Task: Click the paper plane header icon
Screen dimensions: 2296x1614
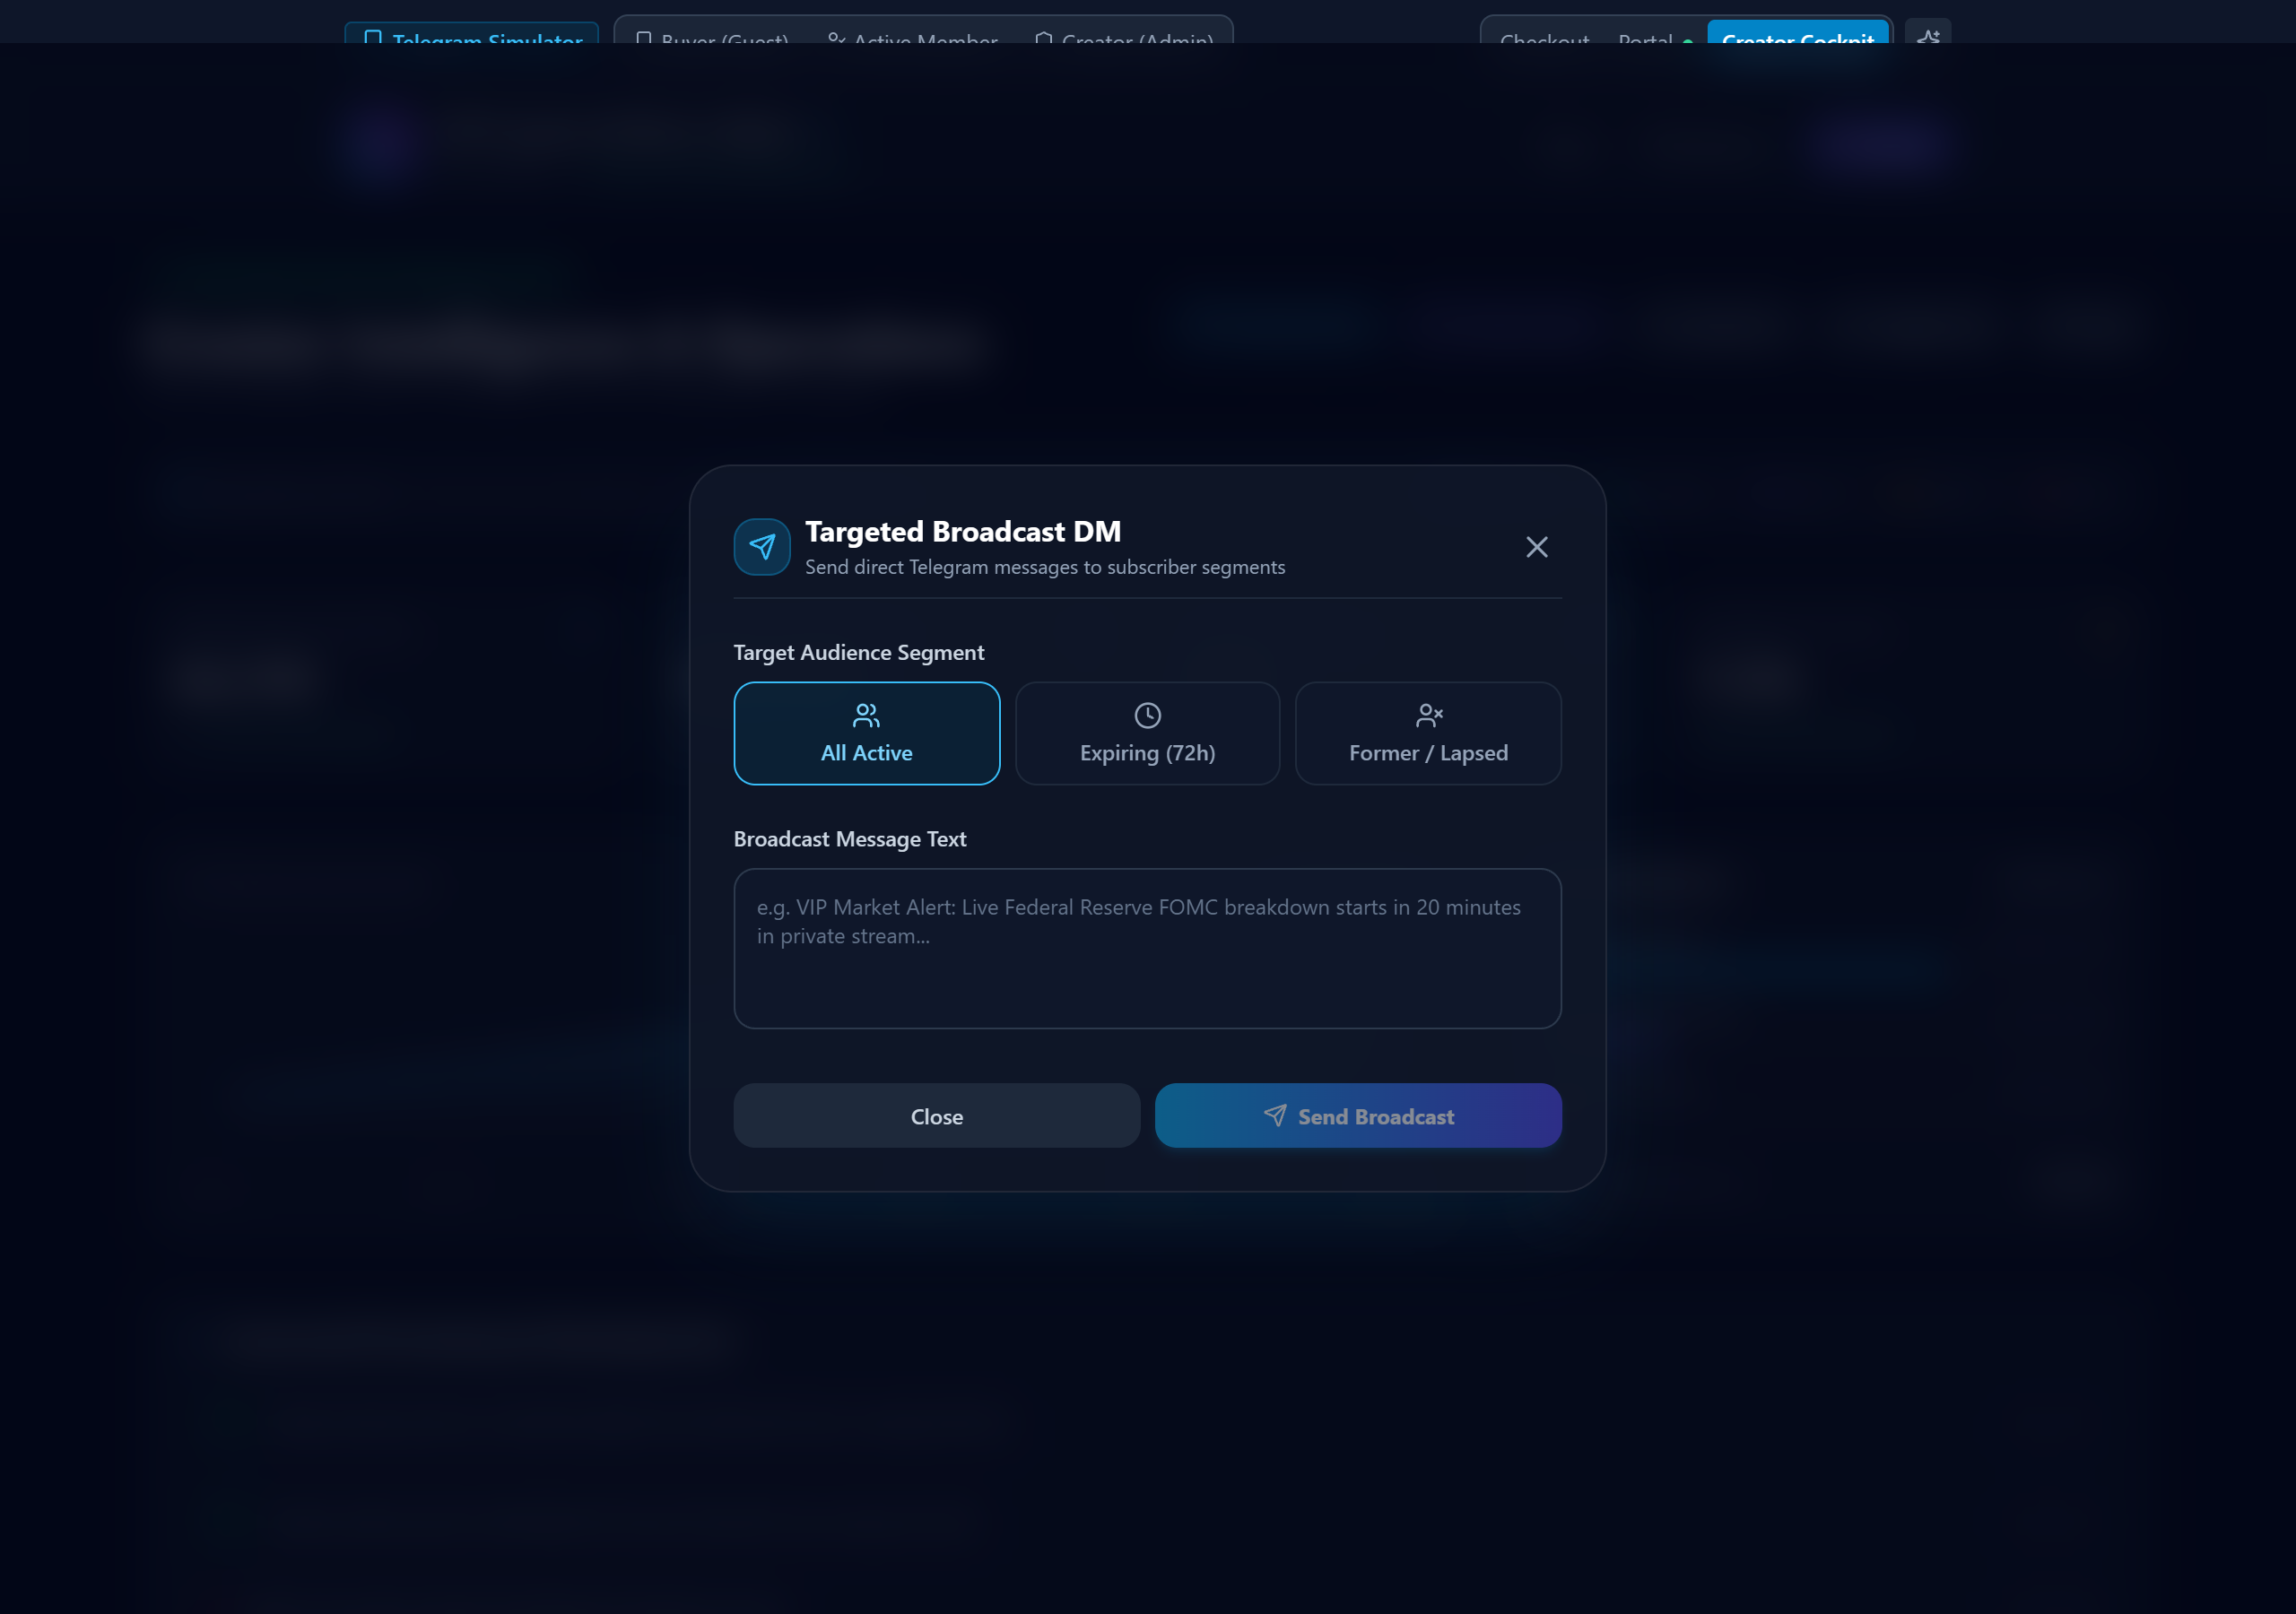Action: pyautogui.click(x=762, y=547)
